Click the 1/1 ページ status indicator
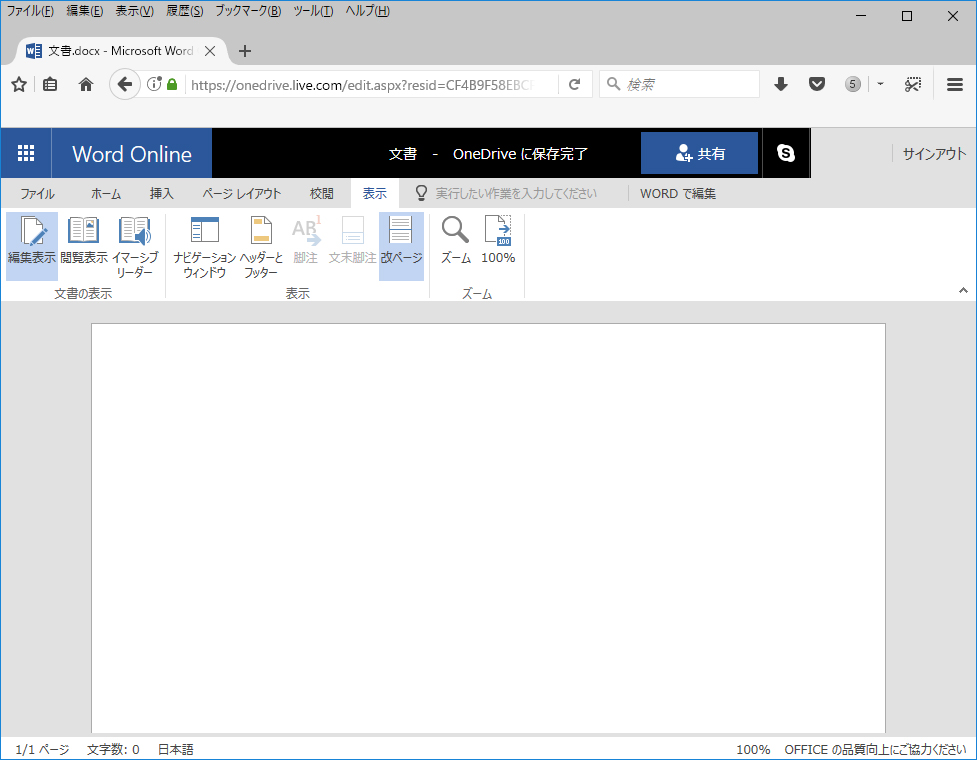This screenshot has height=760, width=977. pos(42,749)
